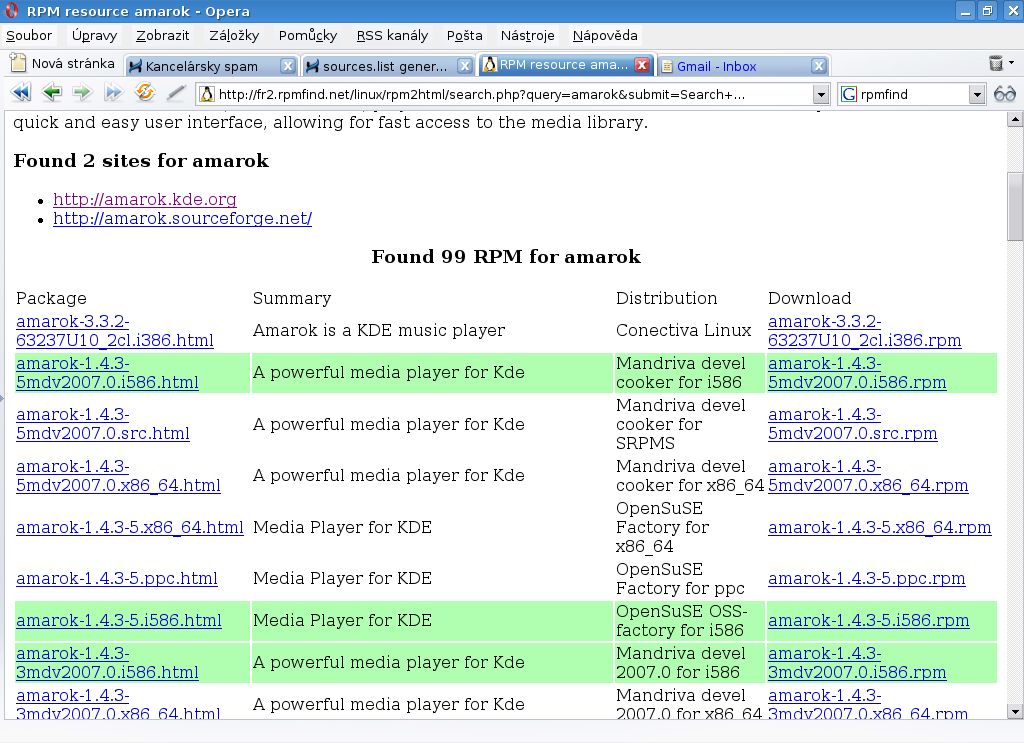Click the "Amarok is a KDE music player" summary
1024x743 pixels.
click(x=379, y=330)
